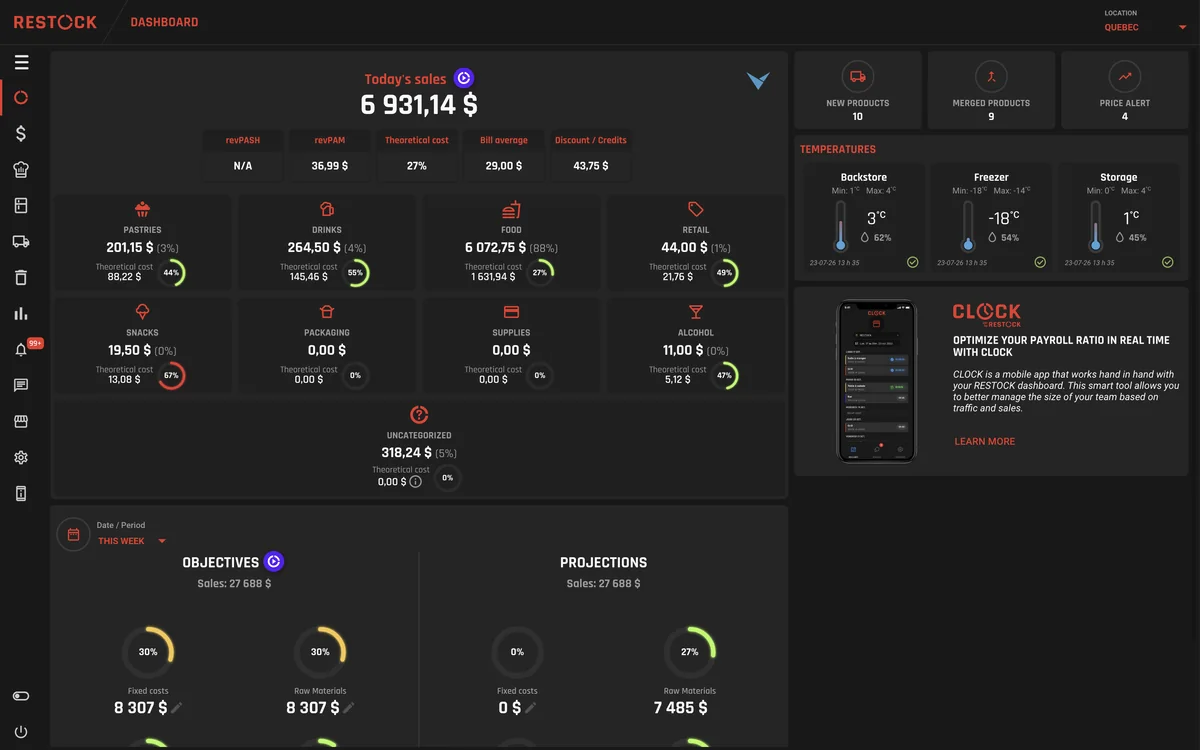Click the Drinks 55% cost ring
Screen dimensions: 1200x750
[355, 273]
